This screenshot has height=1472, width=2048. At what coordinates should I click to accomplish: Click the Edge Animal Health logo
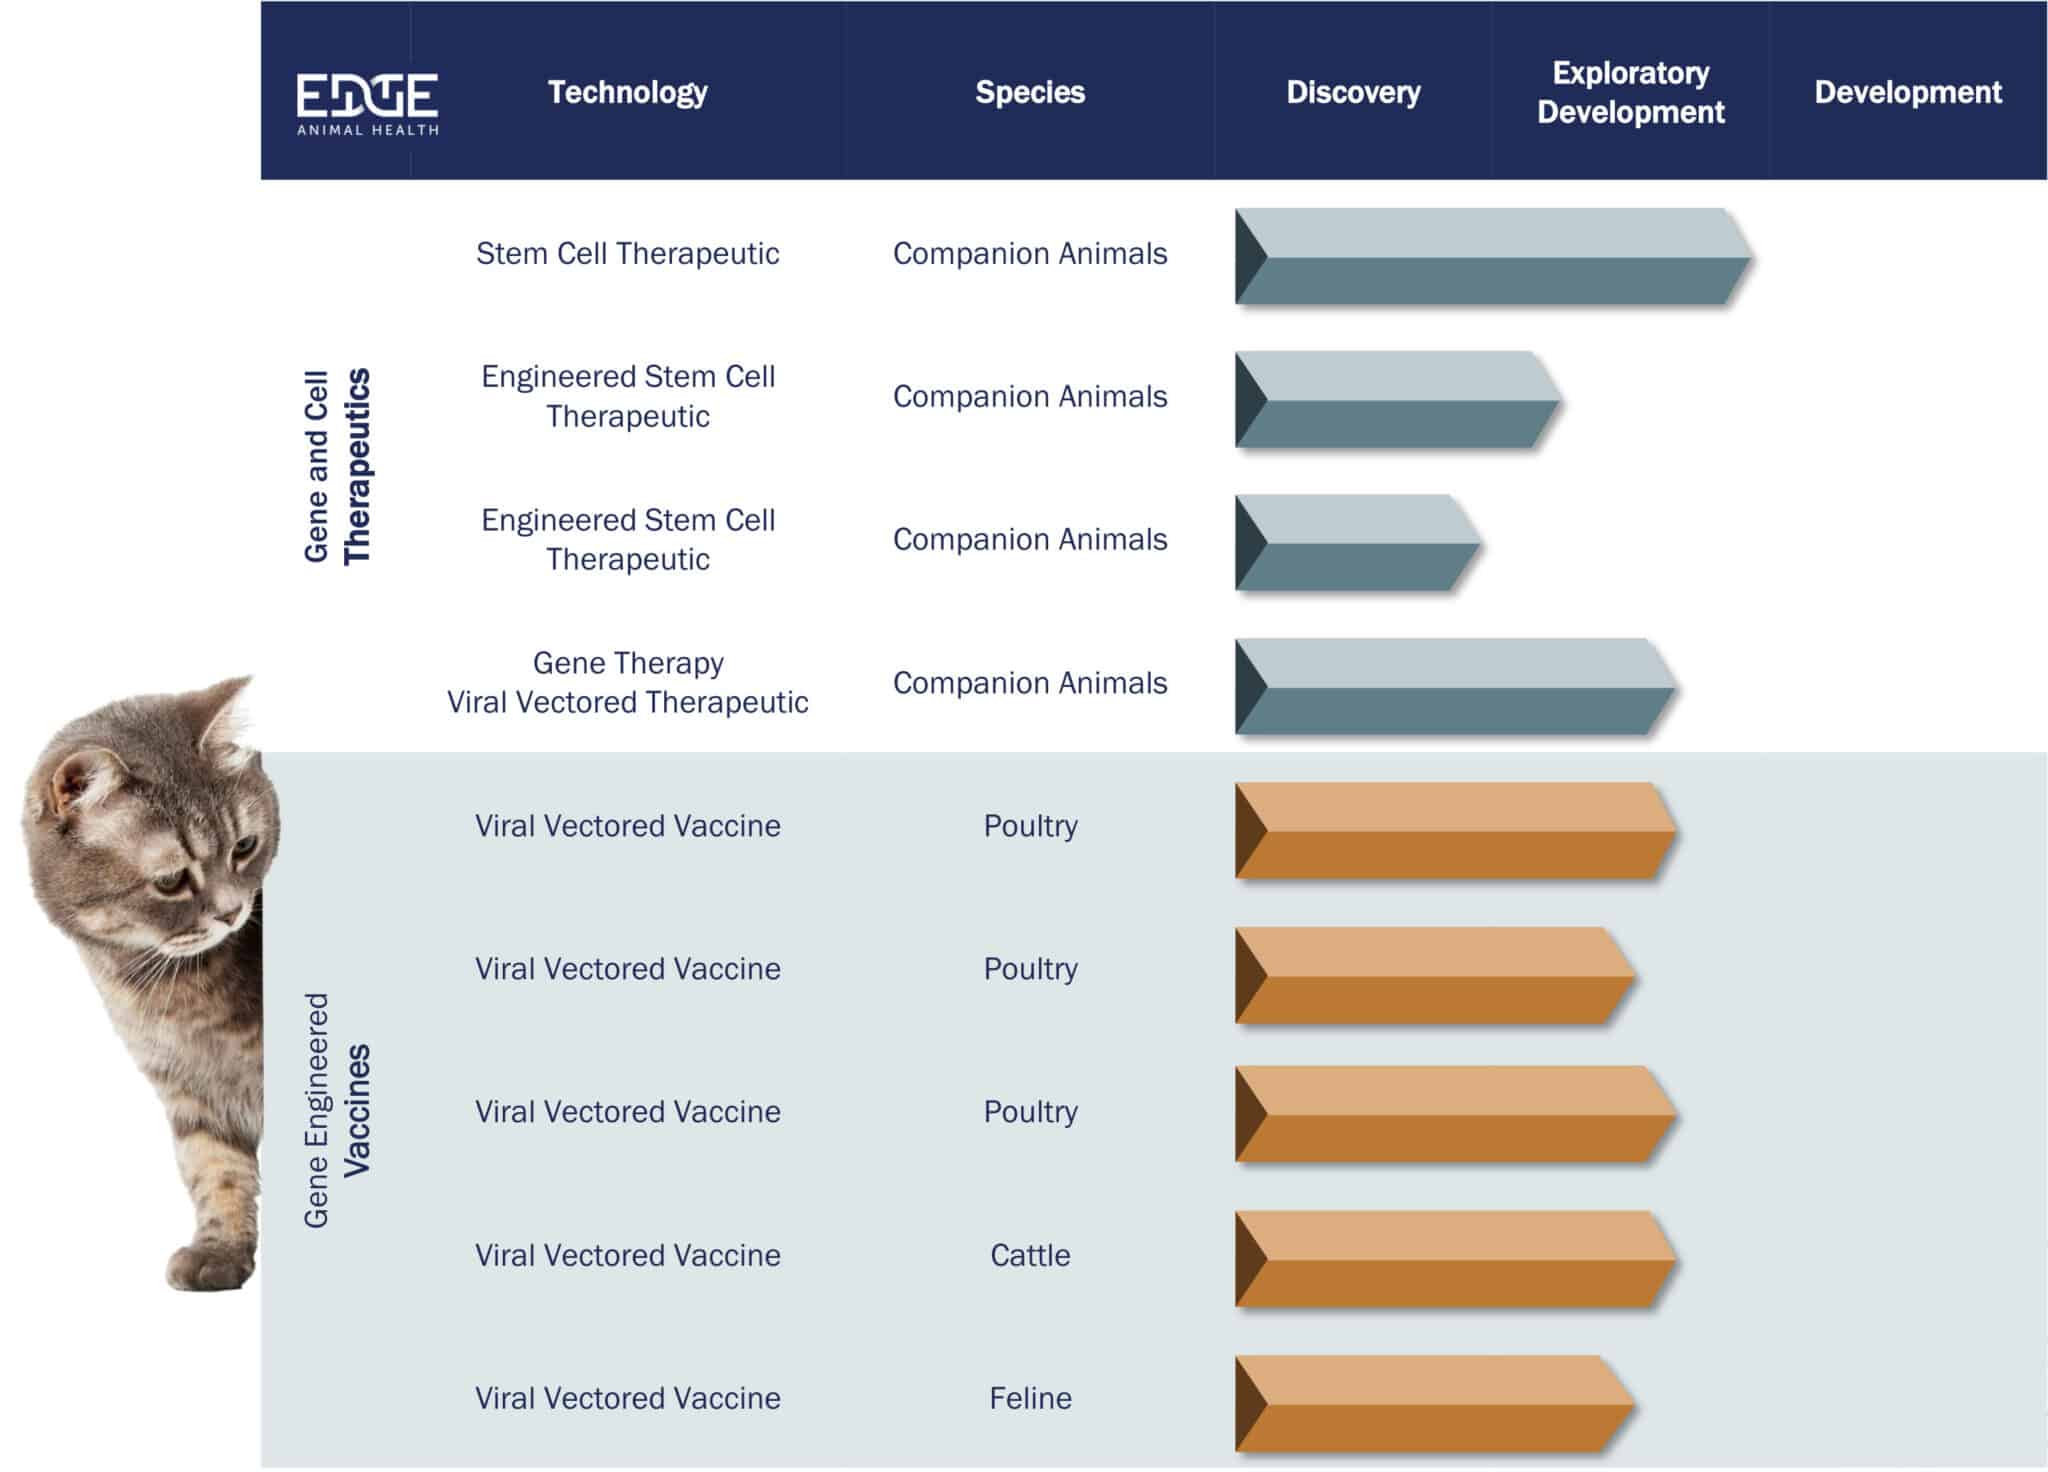tap(367, 102)
